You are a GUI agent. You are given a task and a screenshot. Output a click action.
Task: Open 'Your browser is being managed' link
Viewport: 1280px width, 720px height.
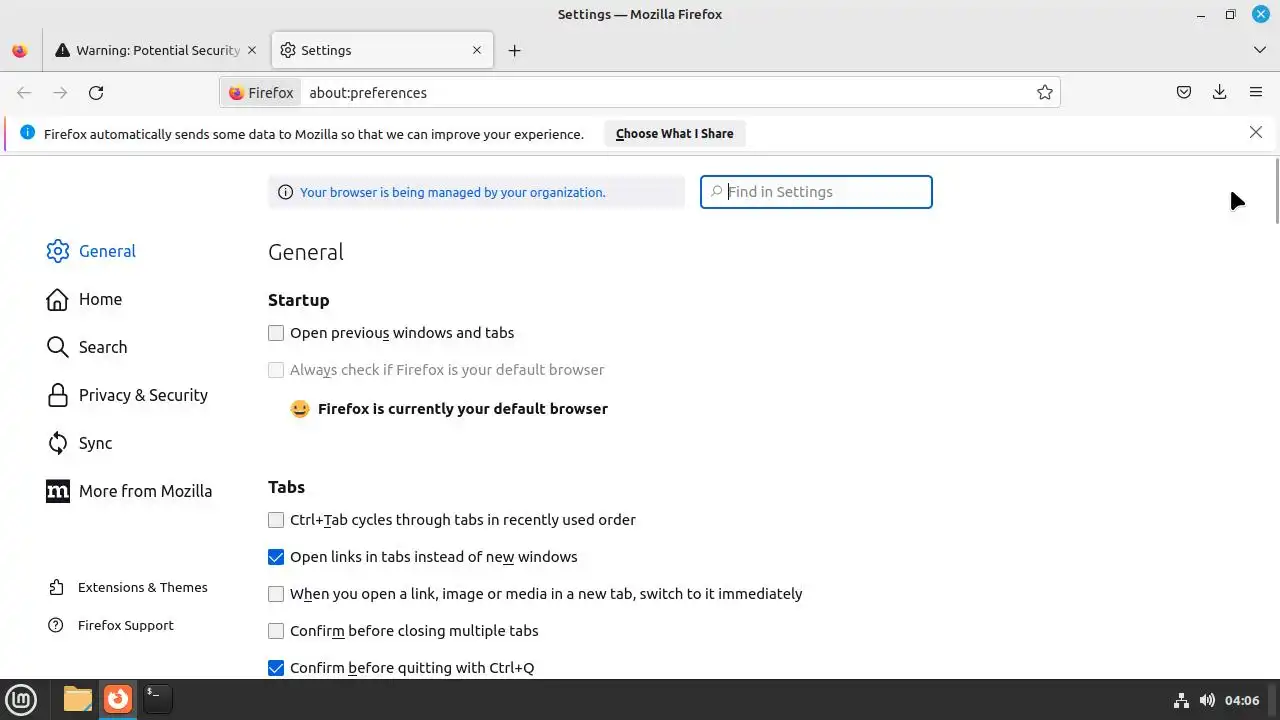[x=452, y=192]
